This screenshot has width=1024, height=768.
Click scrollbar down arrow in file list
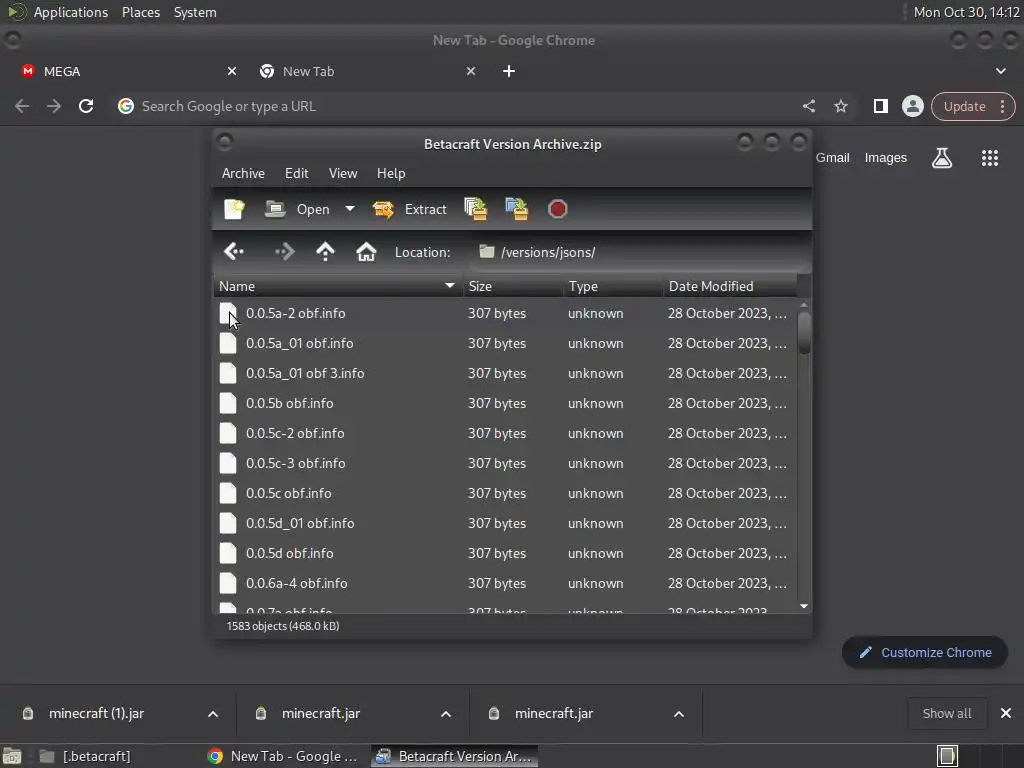pos(804,607)
